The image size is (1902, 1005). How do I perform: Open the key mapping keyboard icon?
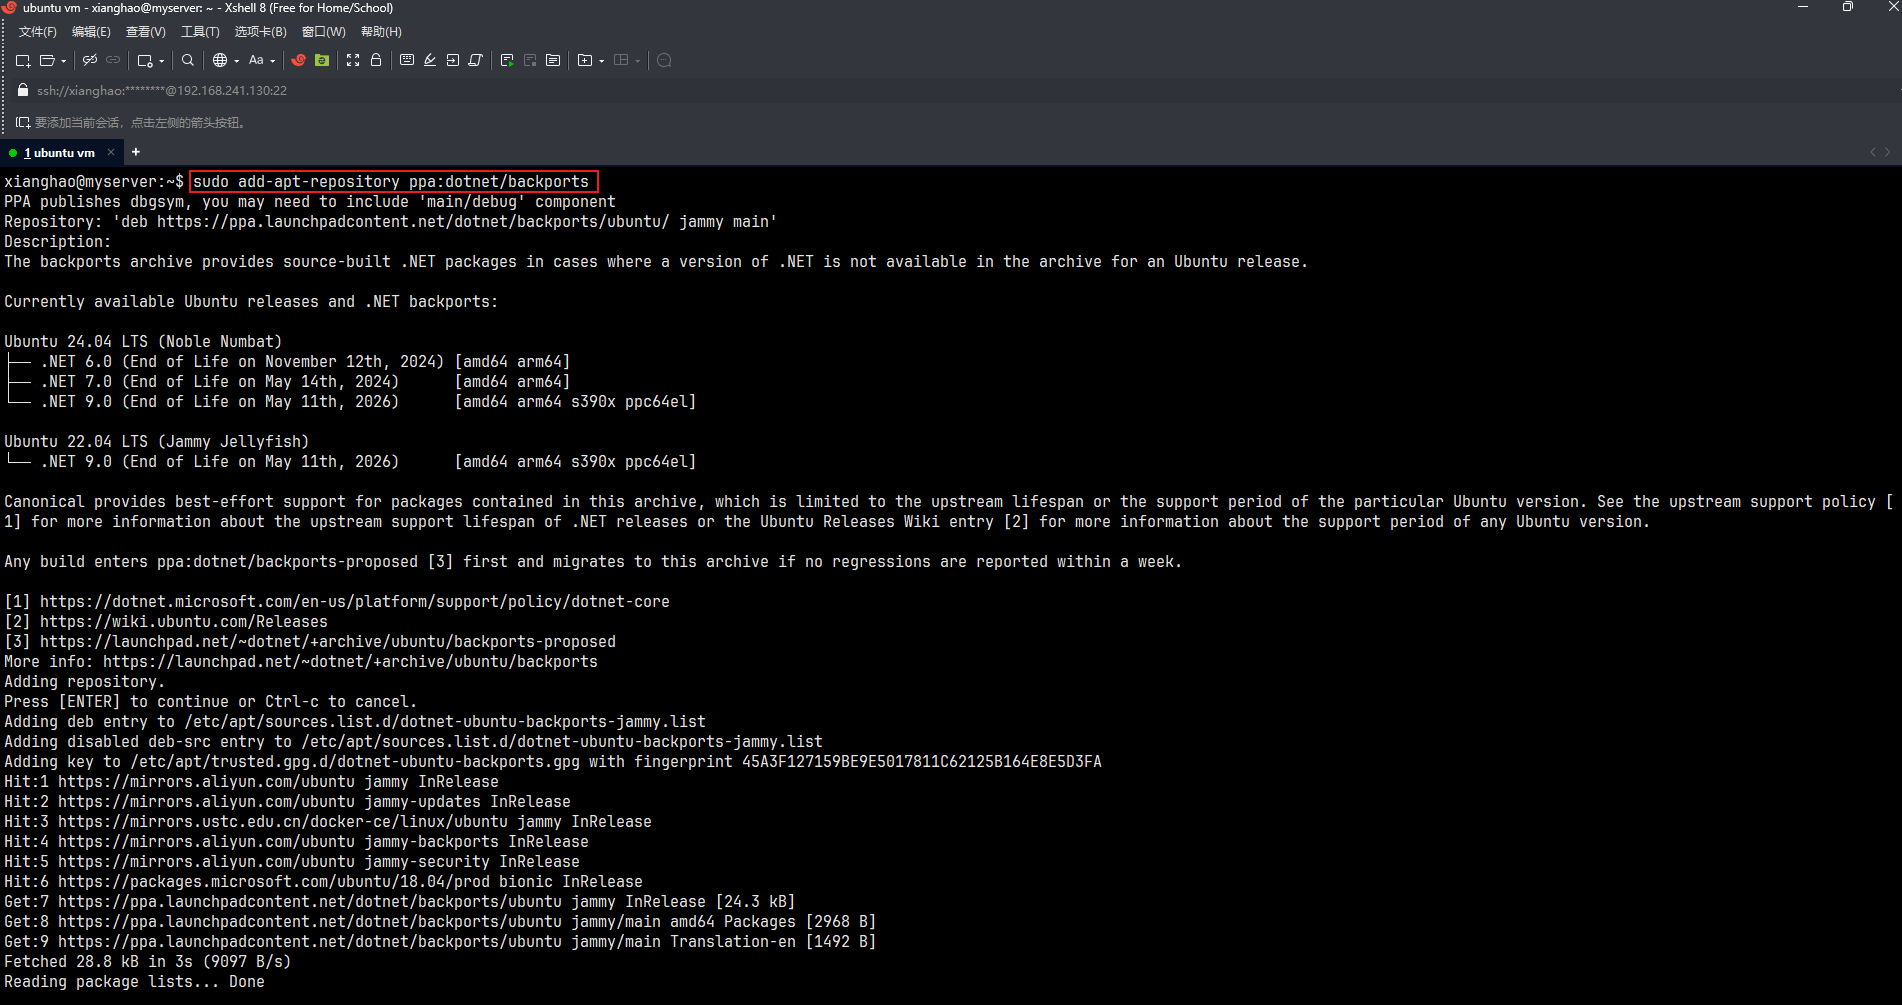tap(407, 60)
